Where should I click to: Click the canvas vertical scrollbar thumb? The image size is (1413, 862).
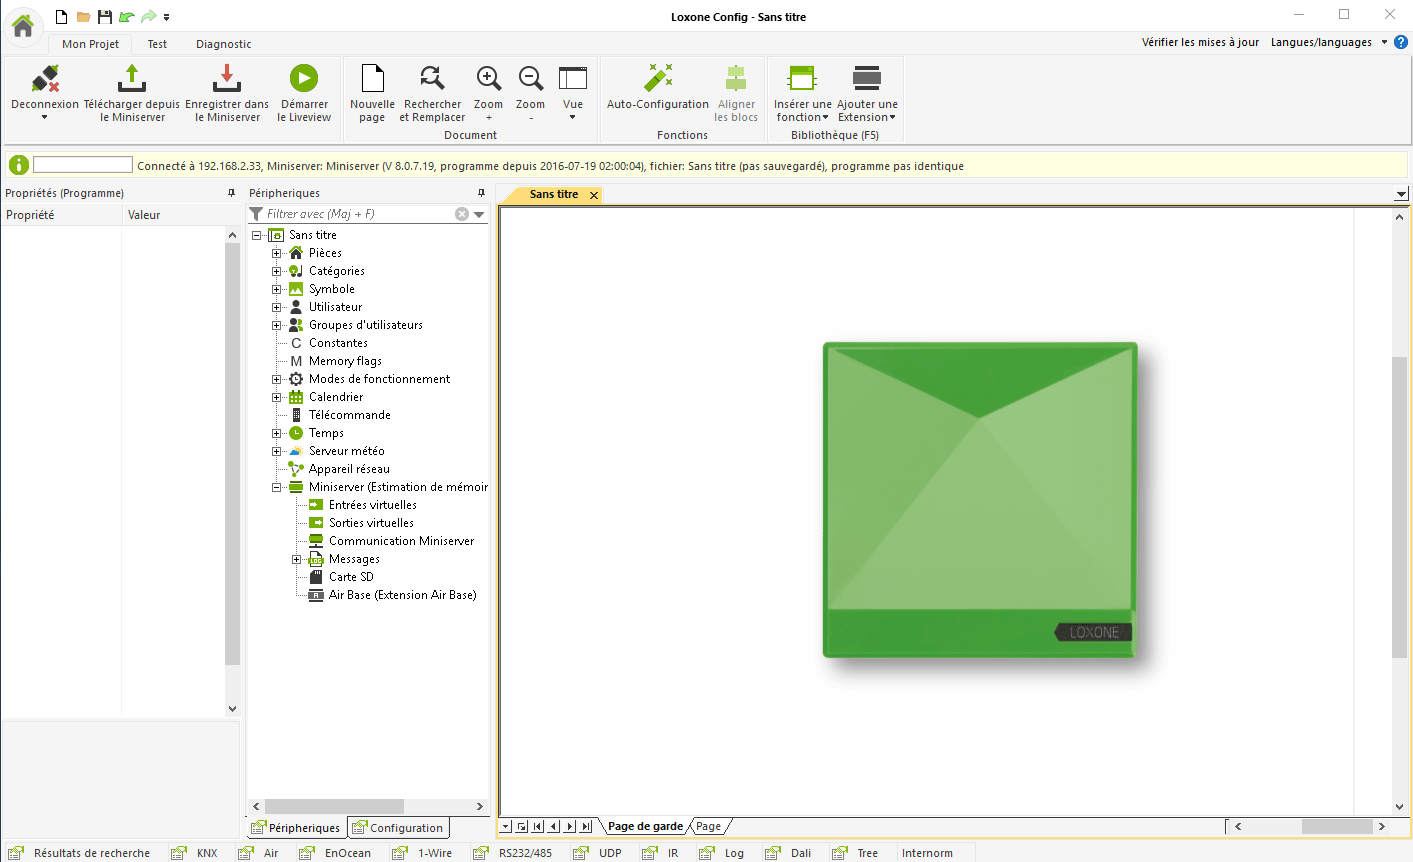tap(1400, 507)
